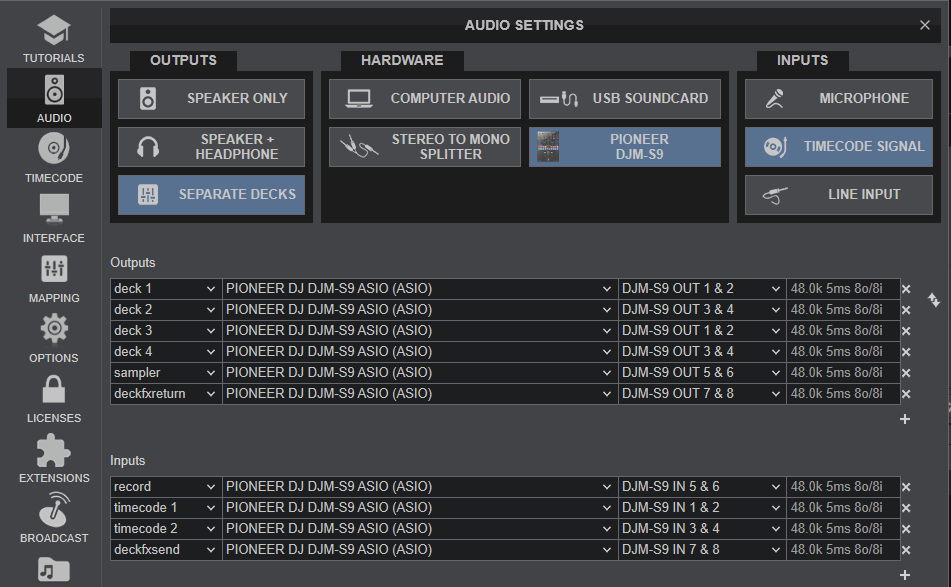The height and width of the screenshot is (587, 951).
Task: Open the timecode 2 input type dropdown
Action: (x=166, y=528)
